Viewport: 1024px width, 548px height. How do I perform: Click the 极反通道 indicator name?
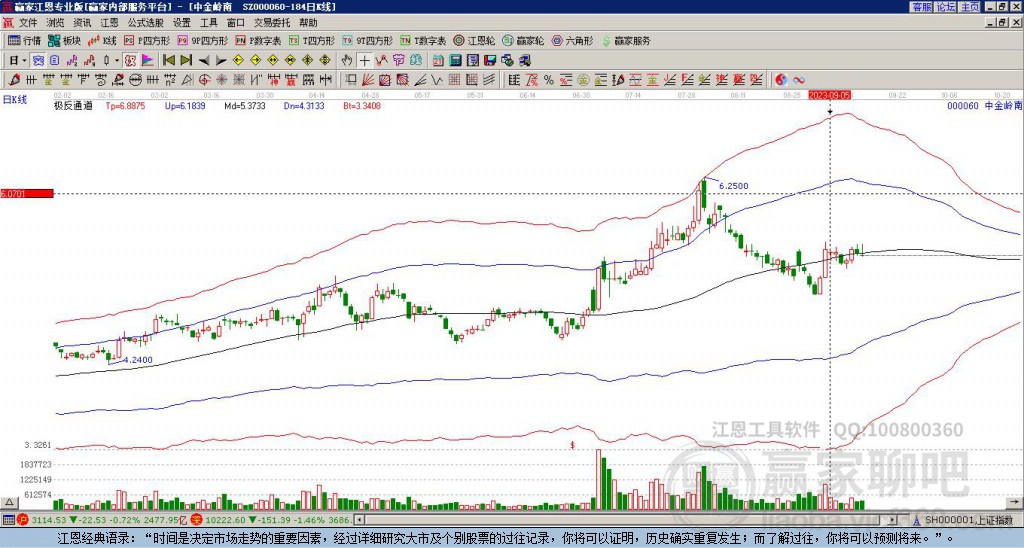(73, 105)
